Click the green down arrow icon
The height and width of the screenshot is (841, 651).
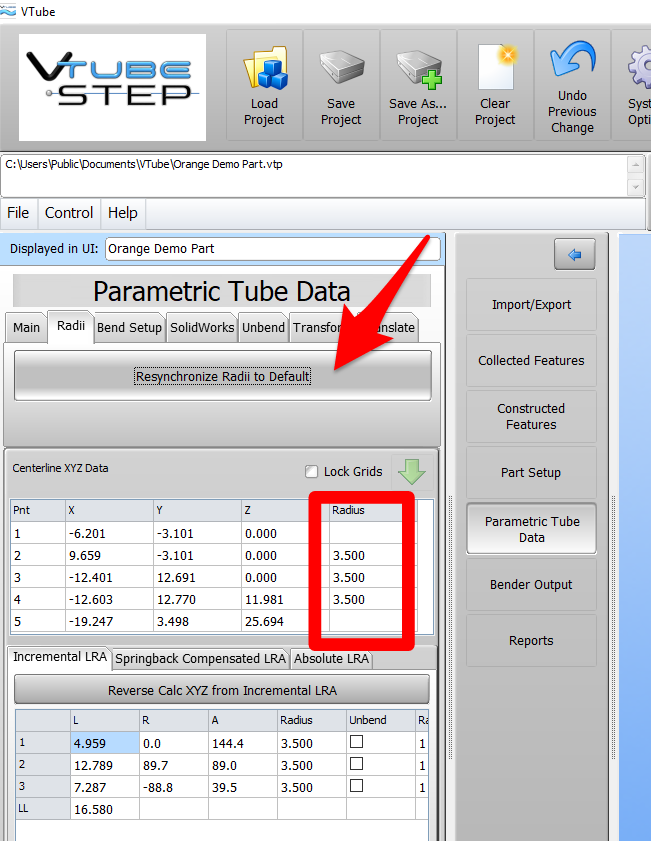tap(411, 472)
